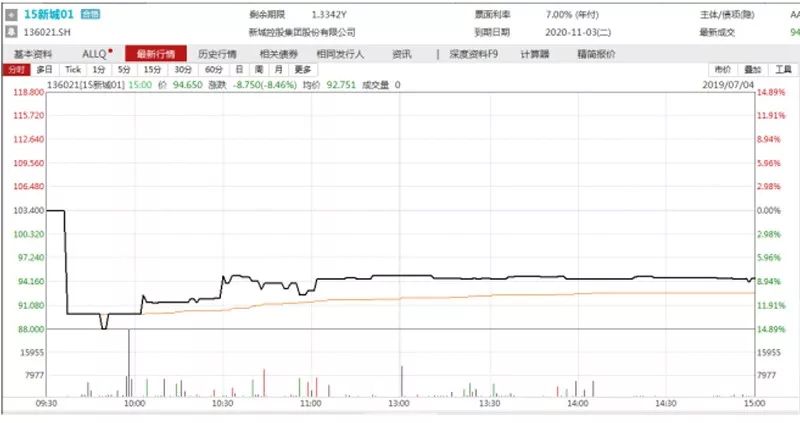
Task: Click the price value 94.650
Action: pos(187,85)
